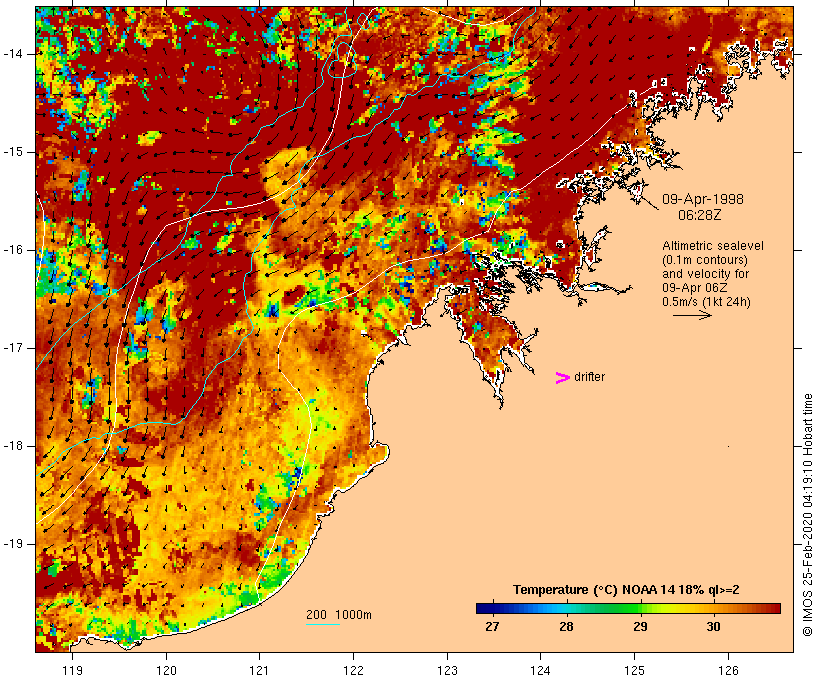Viewport: 820px width, 680px height.
Task: Click the time label 06:28Z
Action: coord(700,215)
